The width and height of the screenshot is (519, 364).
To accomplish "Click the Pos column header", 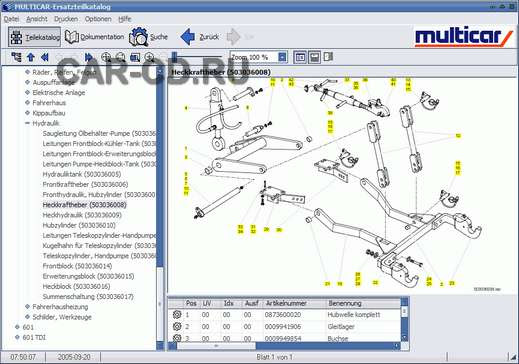I will [191, 303].
